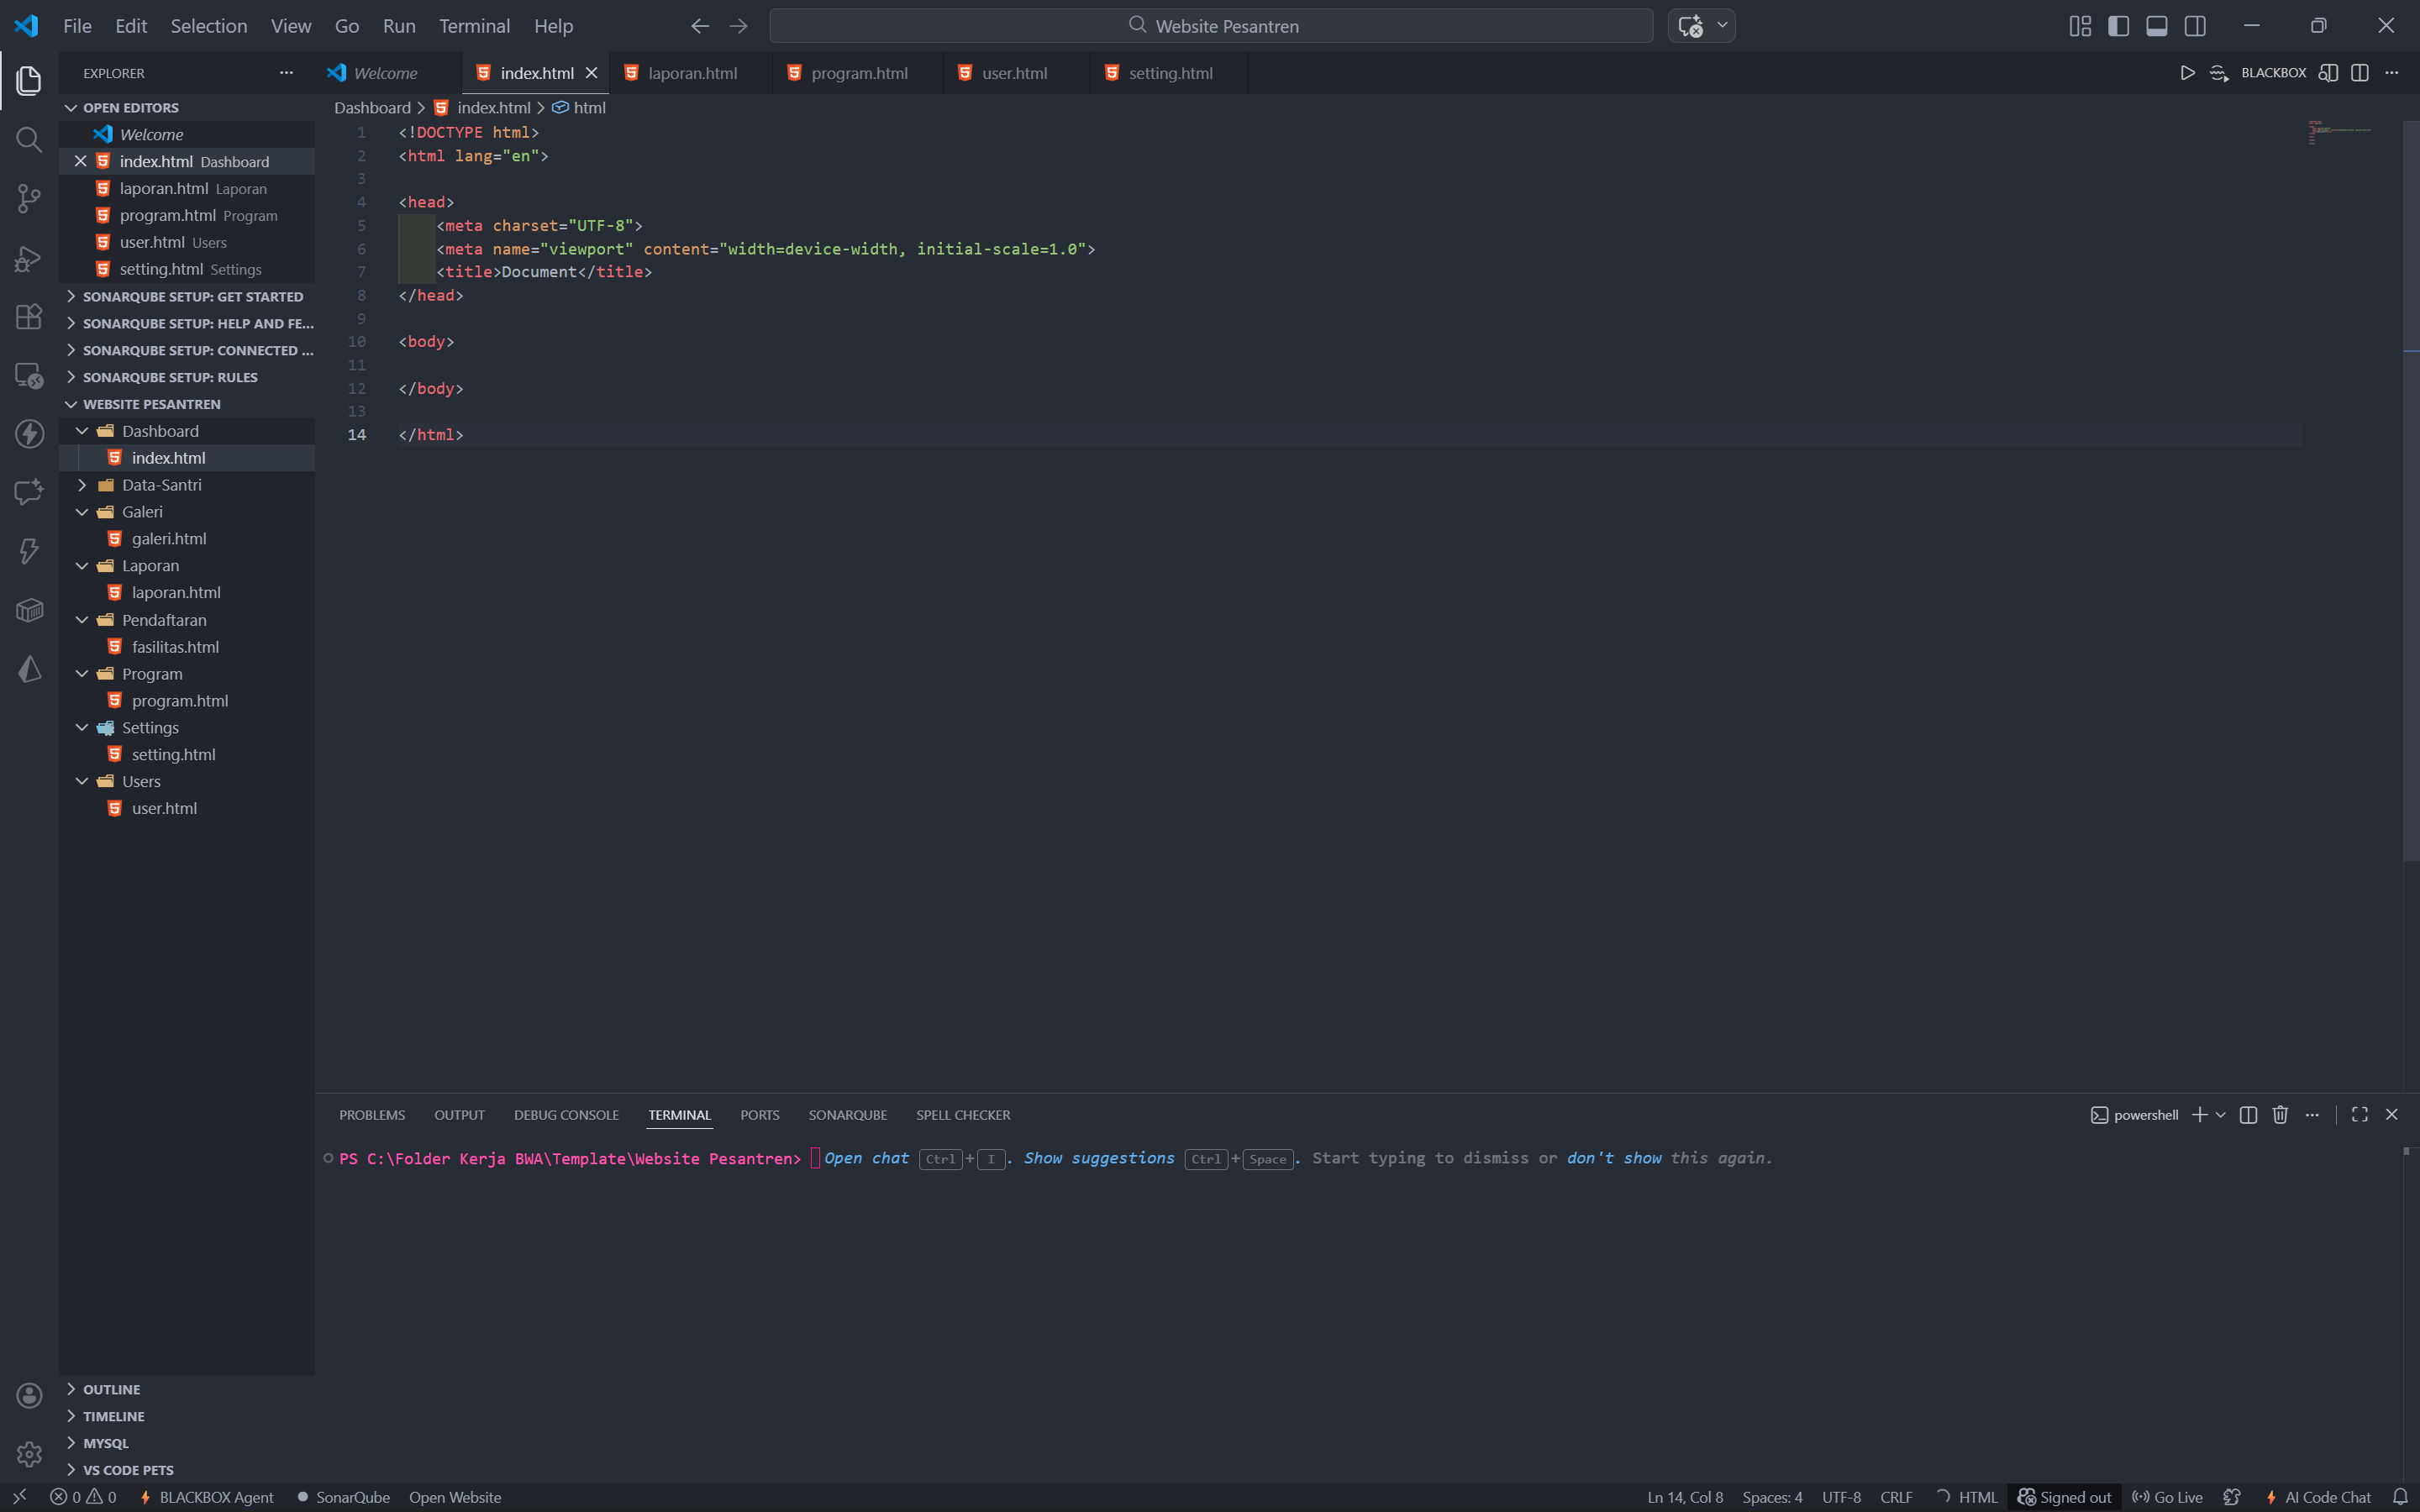Open new terminal launch profile dropdown
The width and height of the screenshot is (2420, 1512).
coord(2221,1115)
